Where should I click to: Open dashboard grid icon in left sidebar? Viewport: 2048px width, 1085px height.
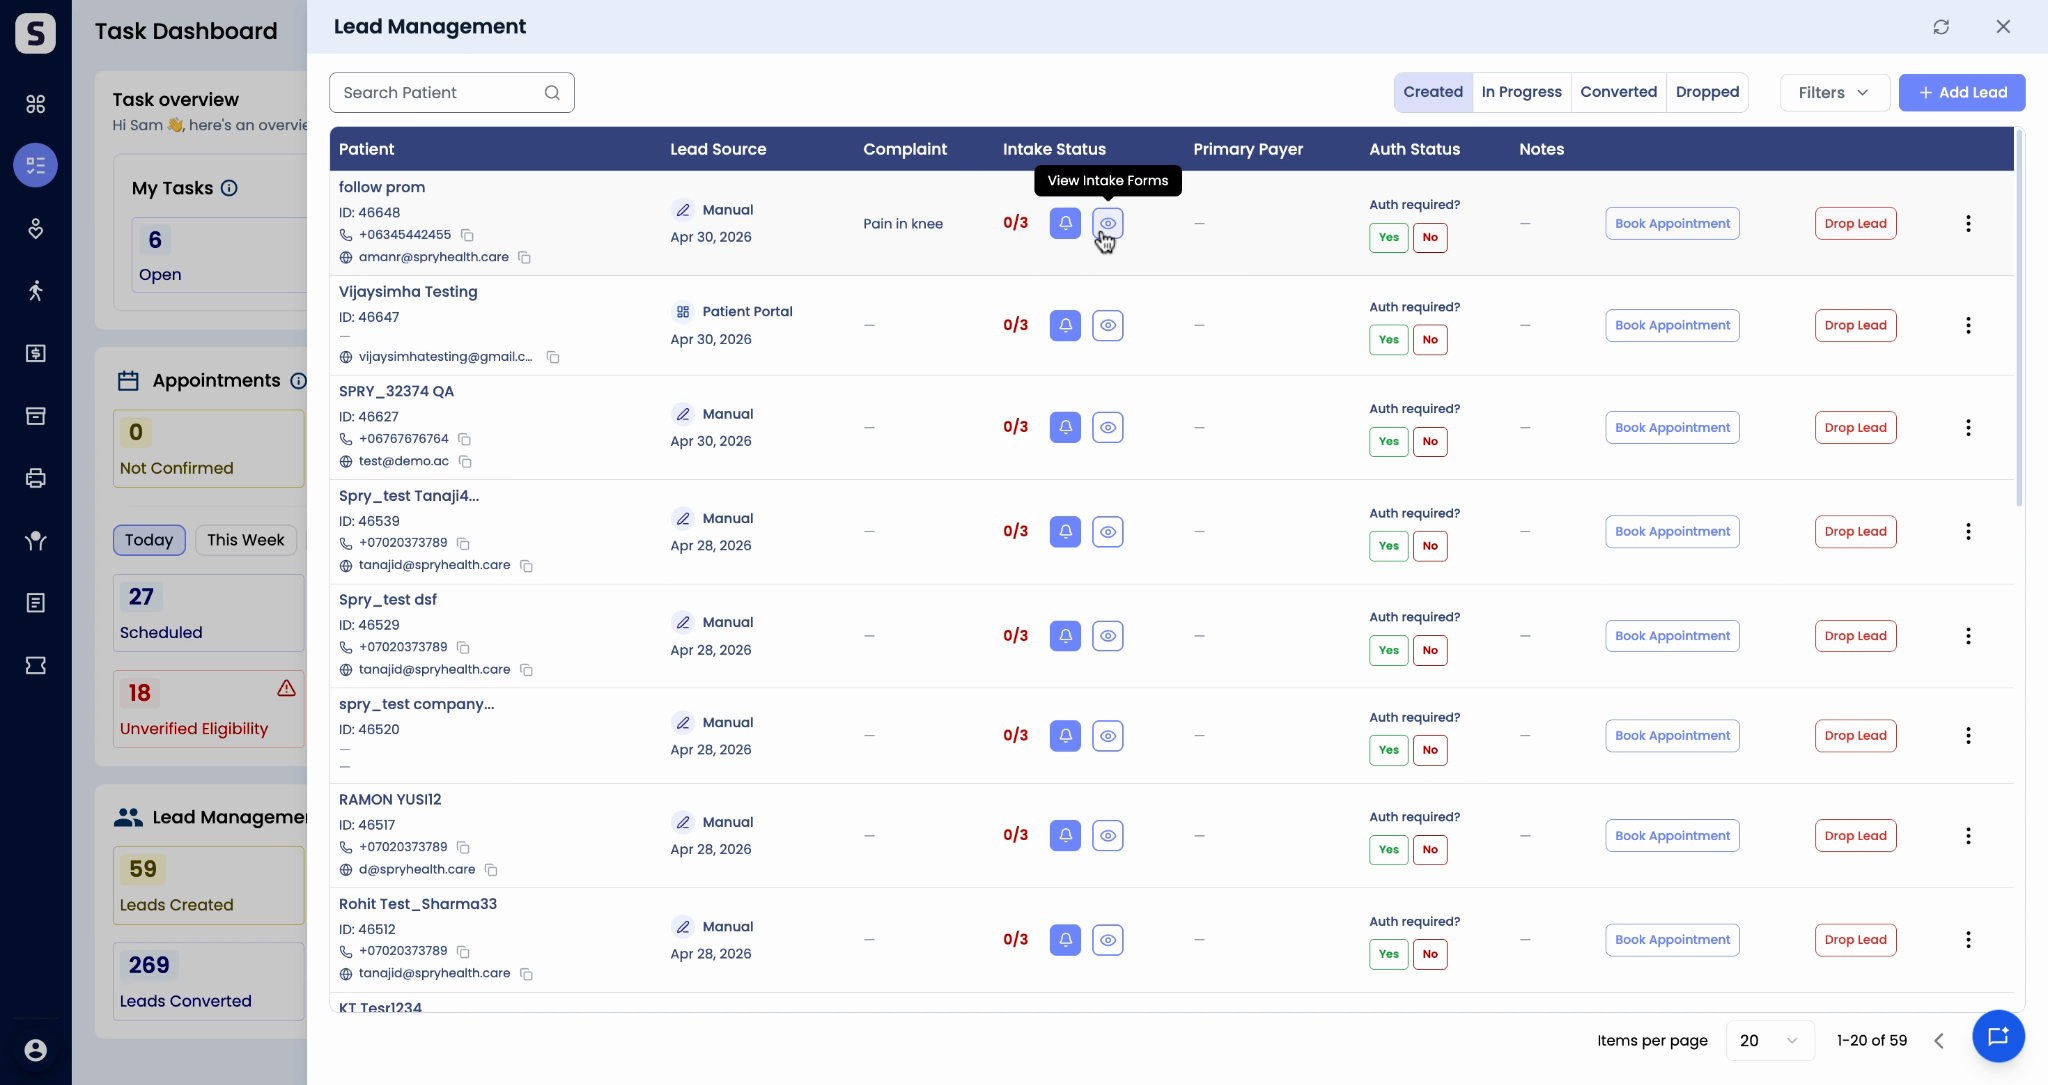click(x=35, y=104)
